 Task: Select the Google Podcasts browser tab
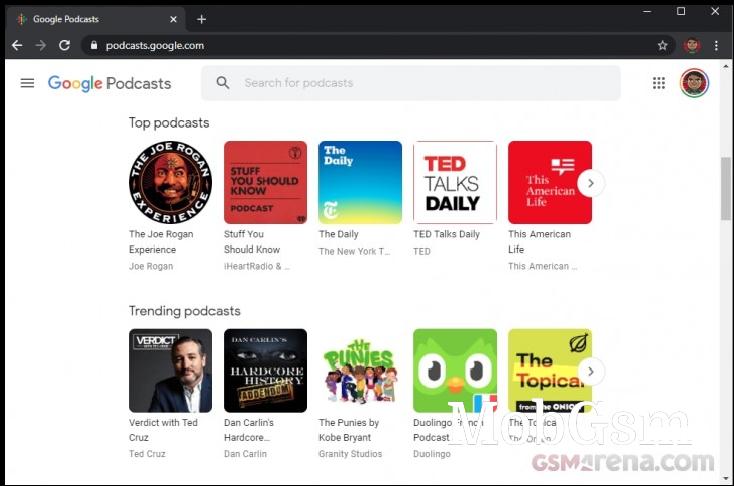tap(95, 19)
